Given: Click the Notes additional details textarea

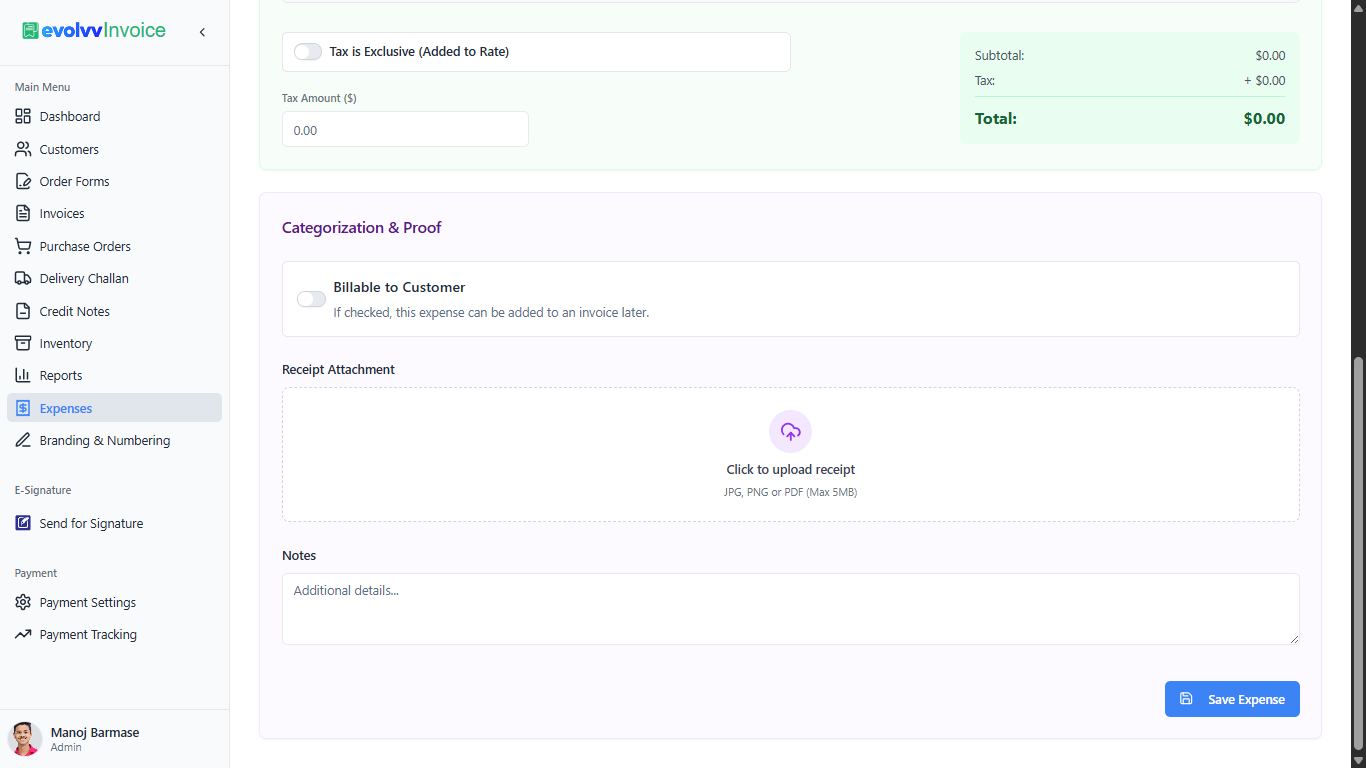Looking at the screenshot, I should 791,609.
